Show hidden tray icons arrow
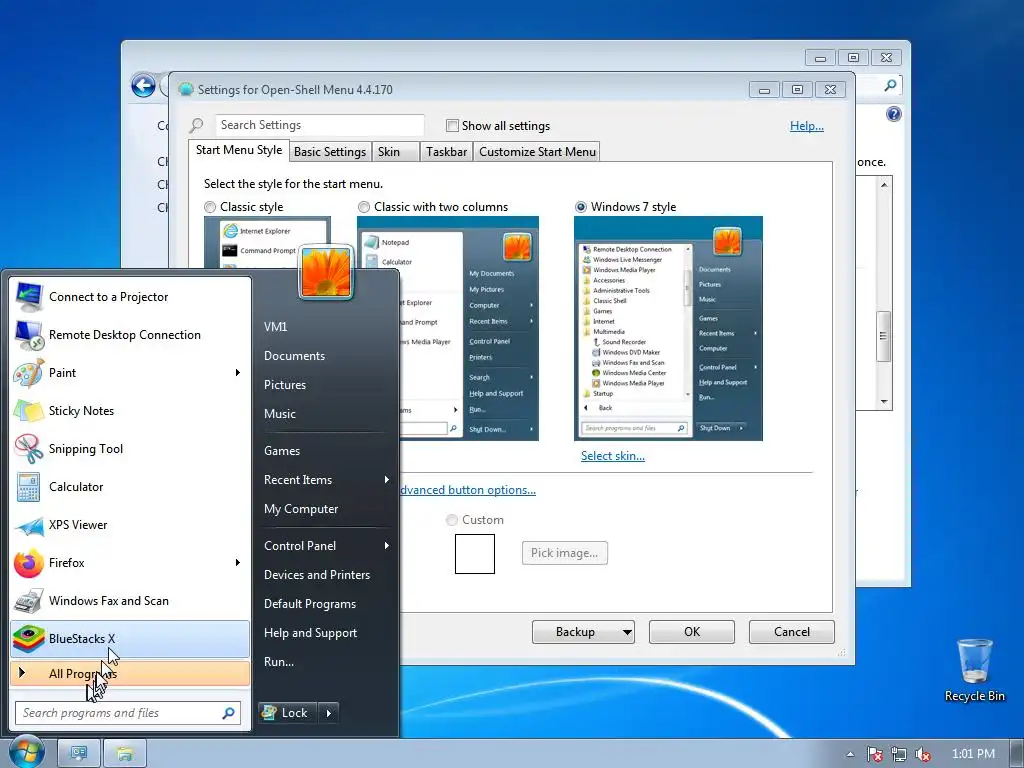Image resolution: width=1024 pixels, height=768 pixels. click(850, 754)
